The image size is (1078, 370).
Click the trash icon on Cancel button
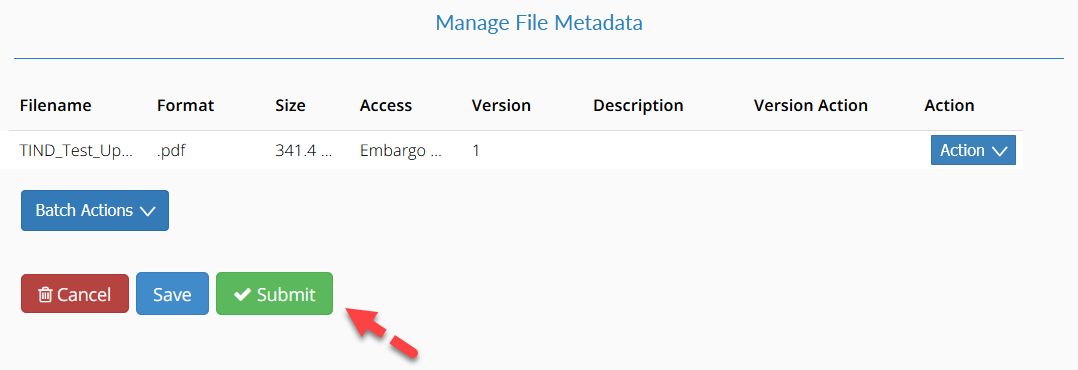click(x=45, y=295)
